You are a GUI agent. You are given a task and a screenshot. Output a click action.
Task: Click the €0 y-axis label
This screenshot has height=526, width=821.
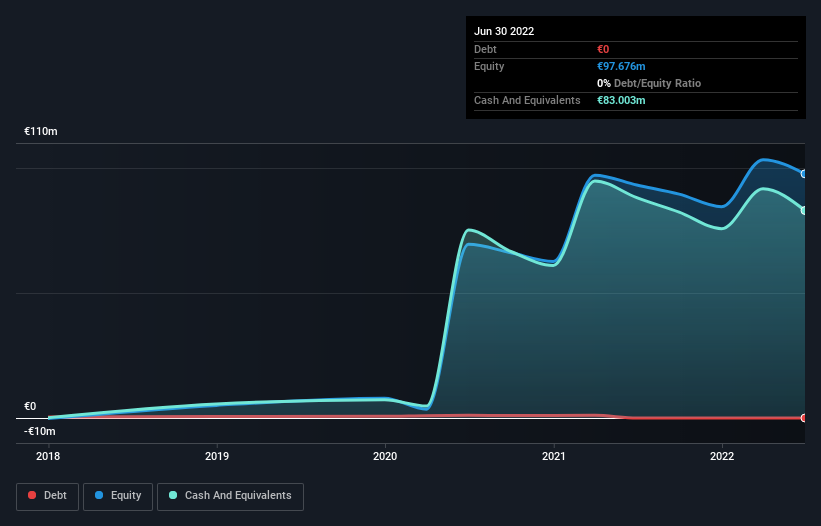tap(30, 406)
